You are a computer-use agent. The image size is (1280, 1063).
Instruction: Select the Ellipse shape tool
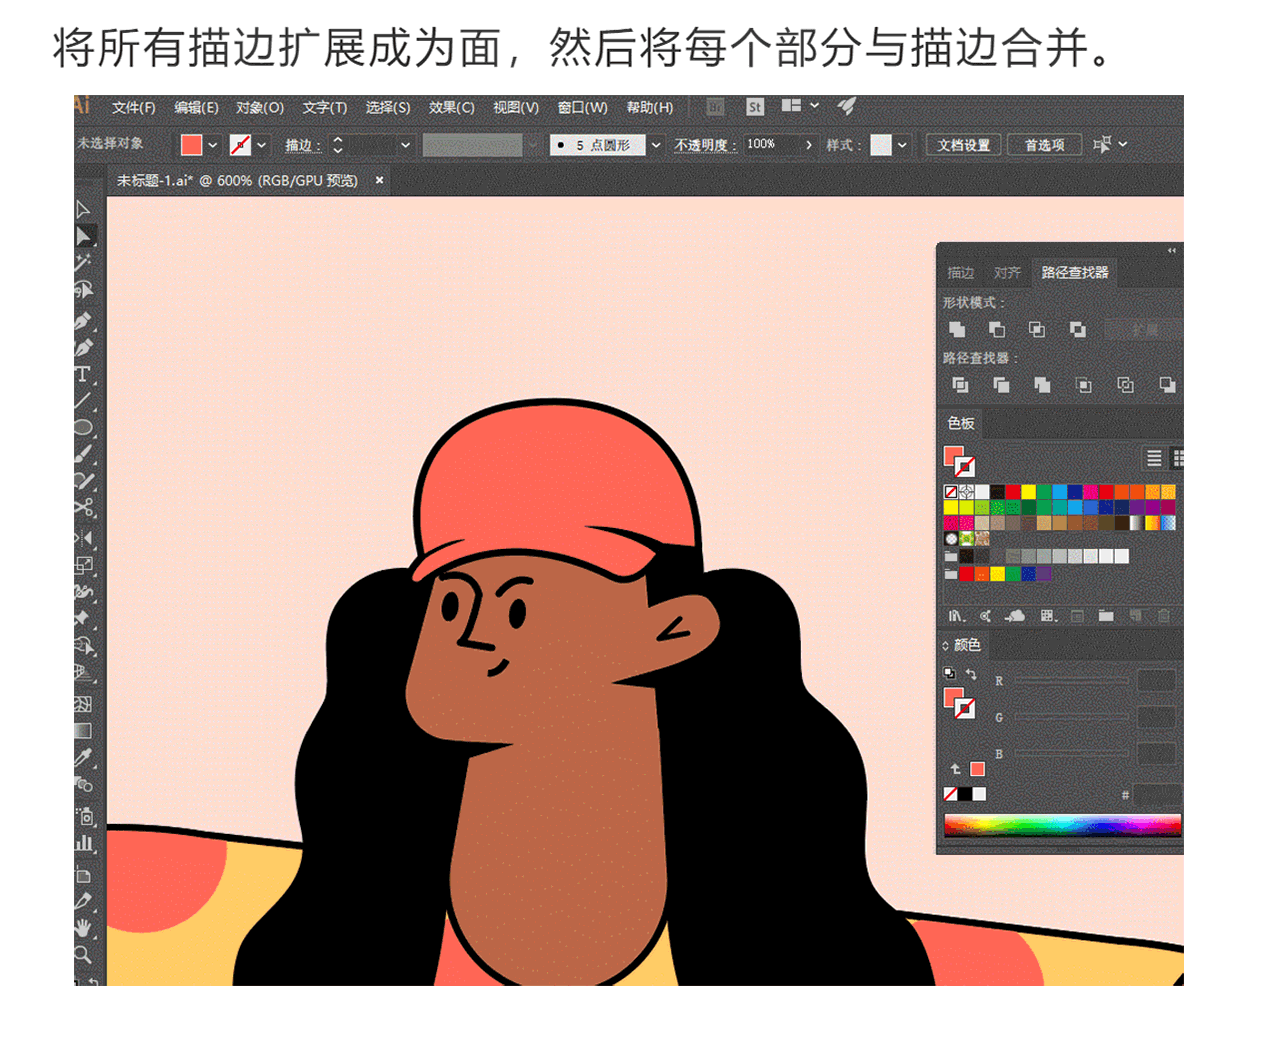click(x=84, y=428)
